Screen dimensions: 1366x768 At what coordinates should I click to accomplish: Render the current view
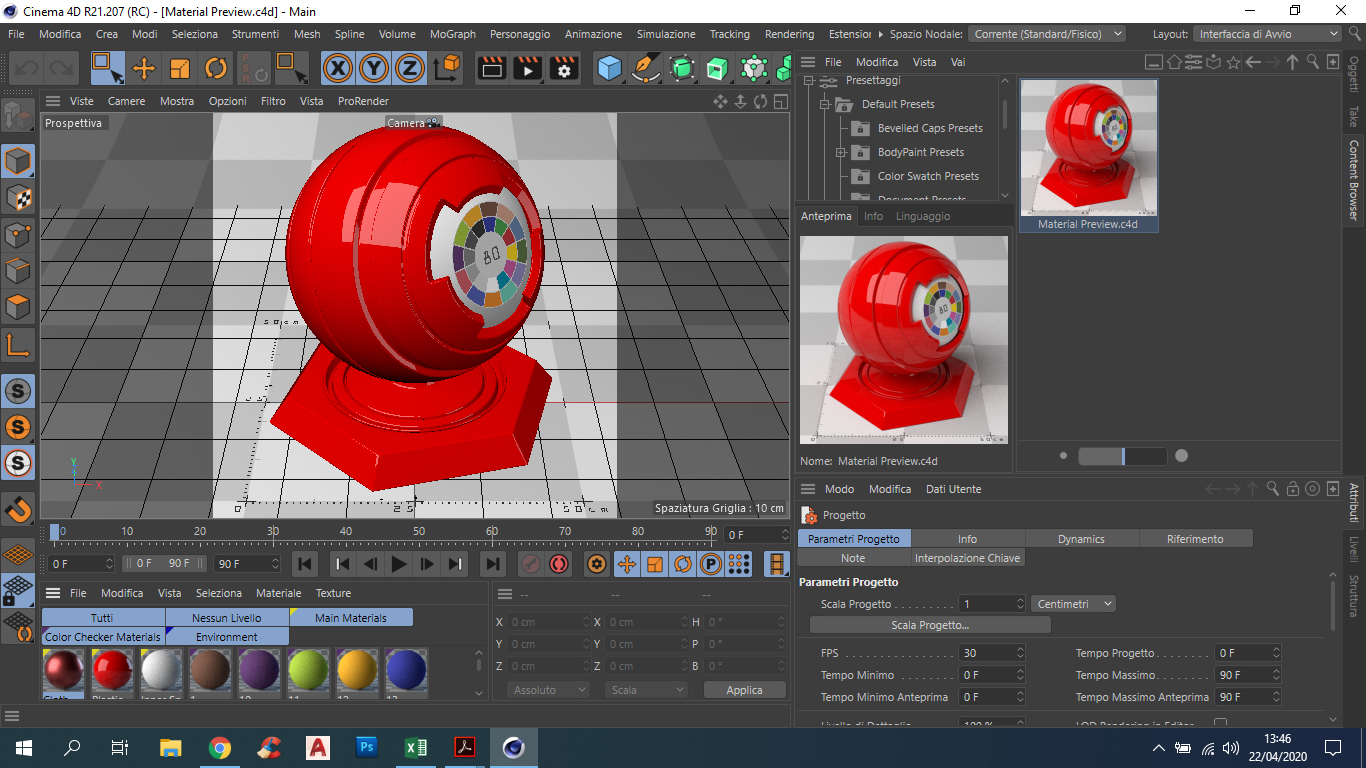491,68
